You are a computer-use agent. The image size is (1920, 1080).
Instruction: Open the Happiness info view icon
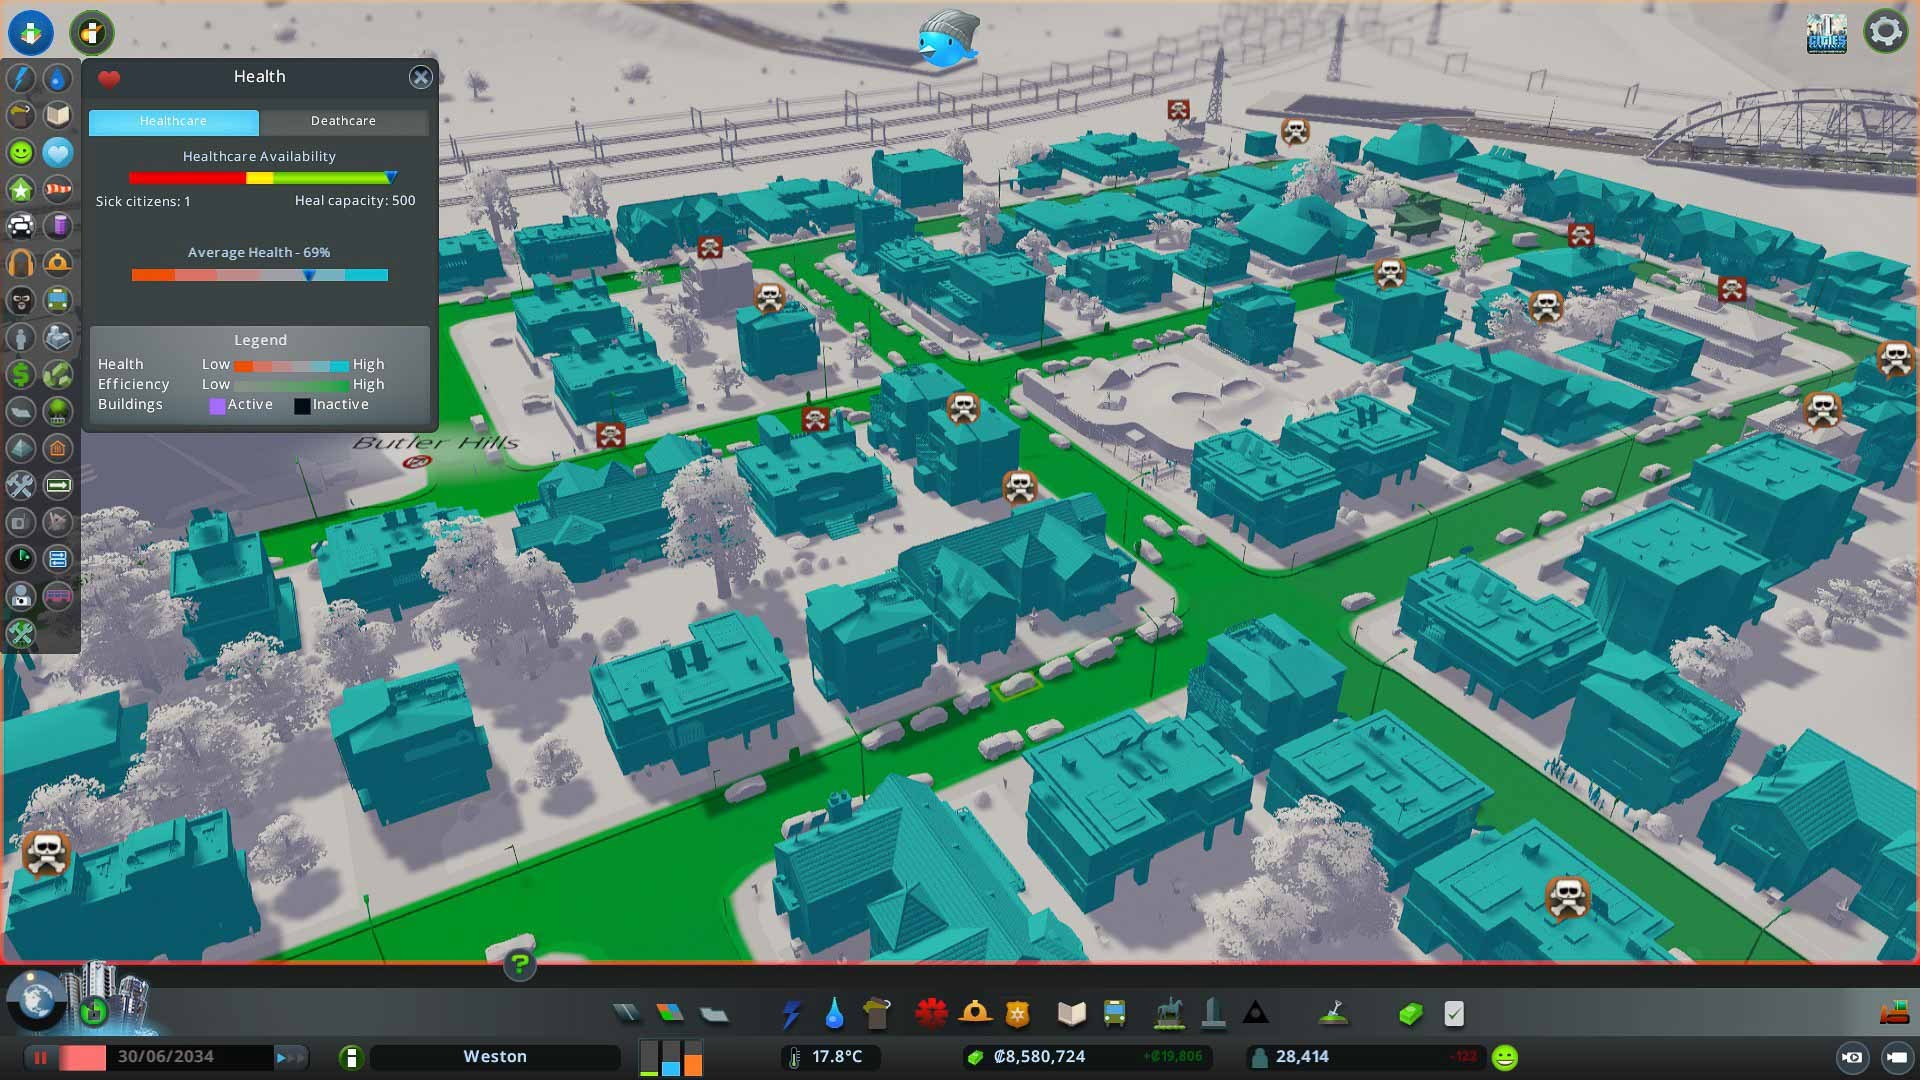coord(21,152)
